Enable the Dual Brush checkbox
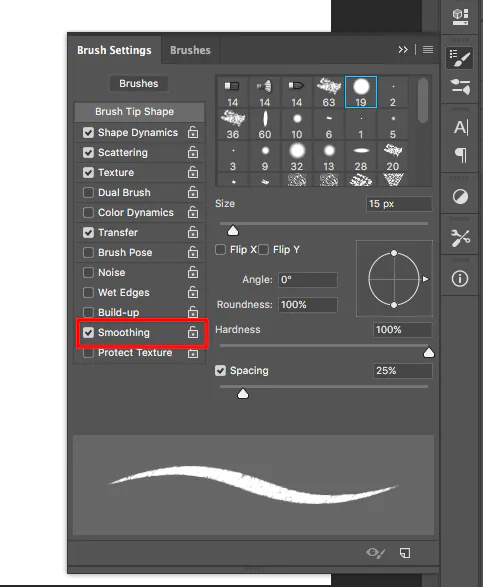 tap(88, 192)
